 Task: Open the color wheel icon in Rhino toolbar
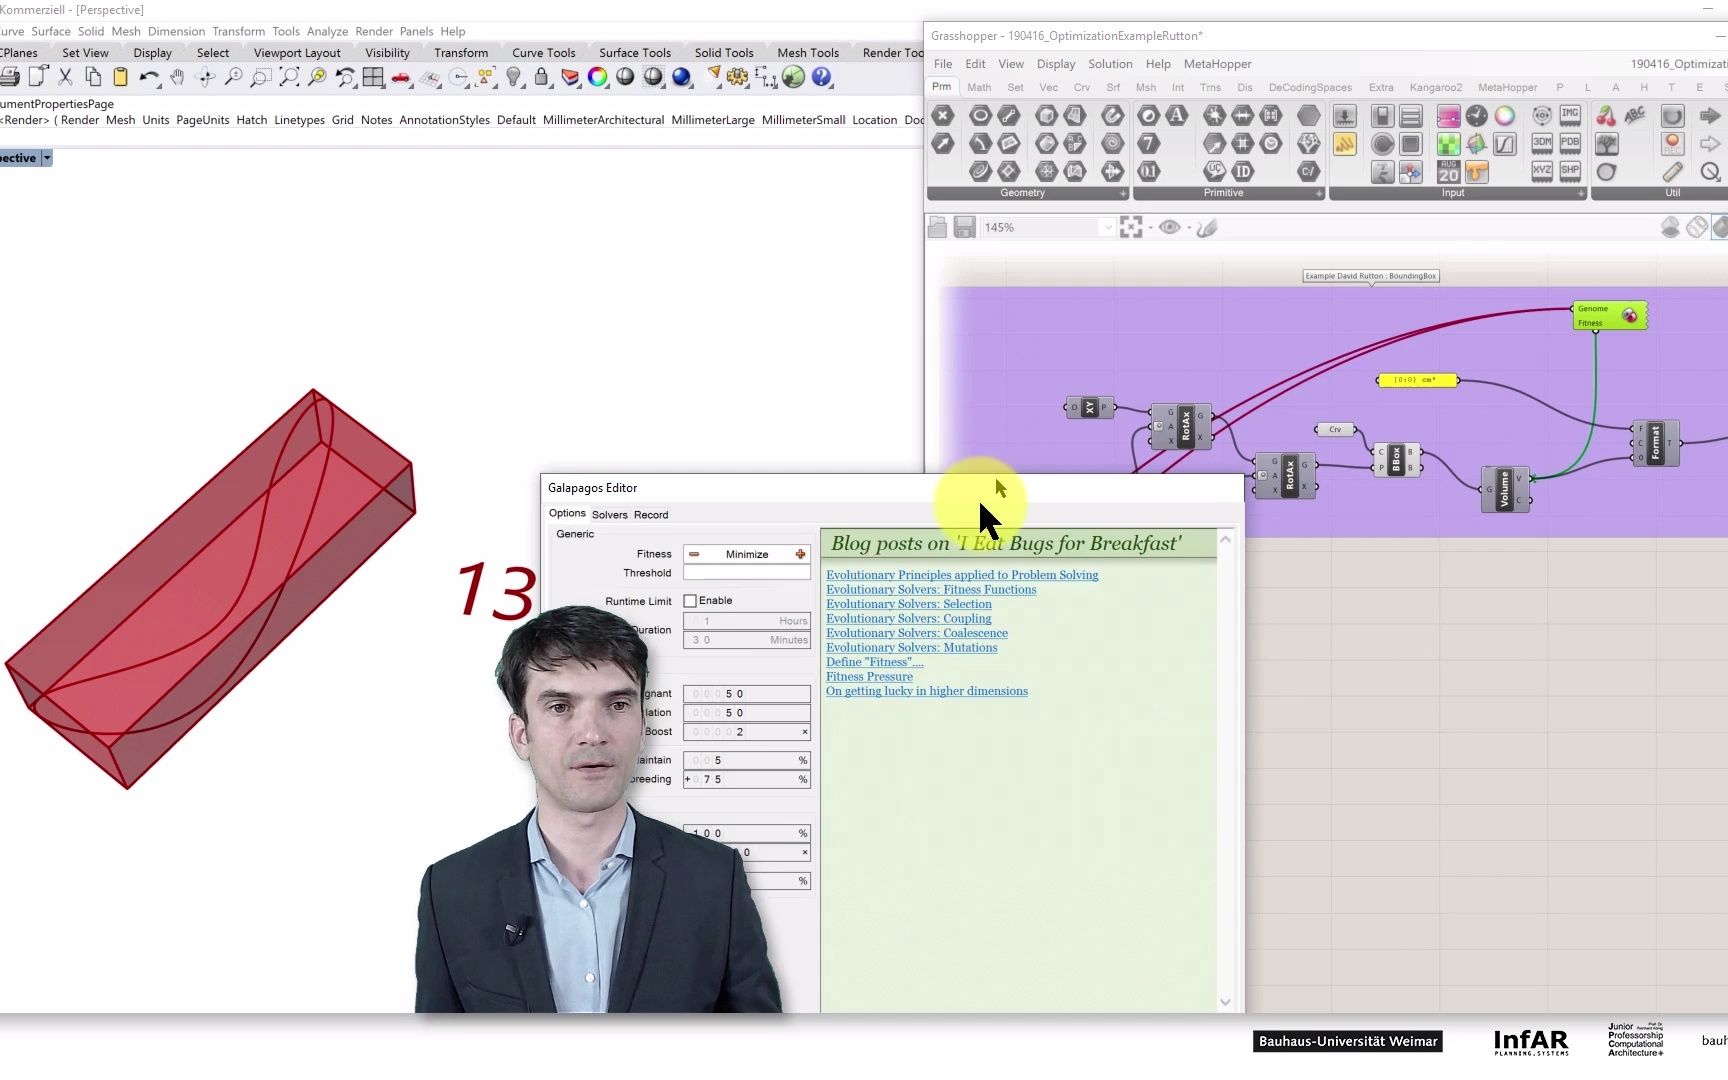[597, 77]
